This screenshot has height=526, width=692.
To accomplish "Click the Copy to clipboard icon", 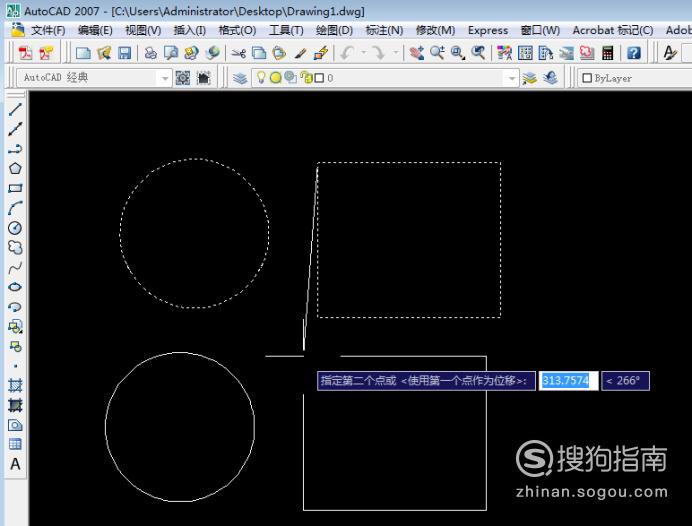I will [x=259, y=53].
